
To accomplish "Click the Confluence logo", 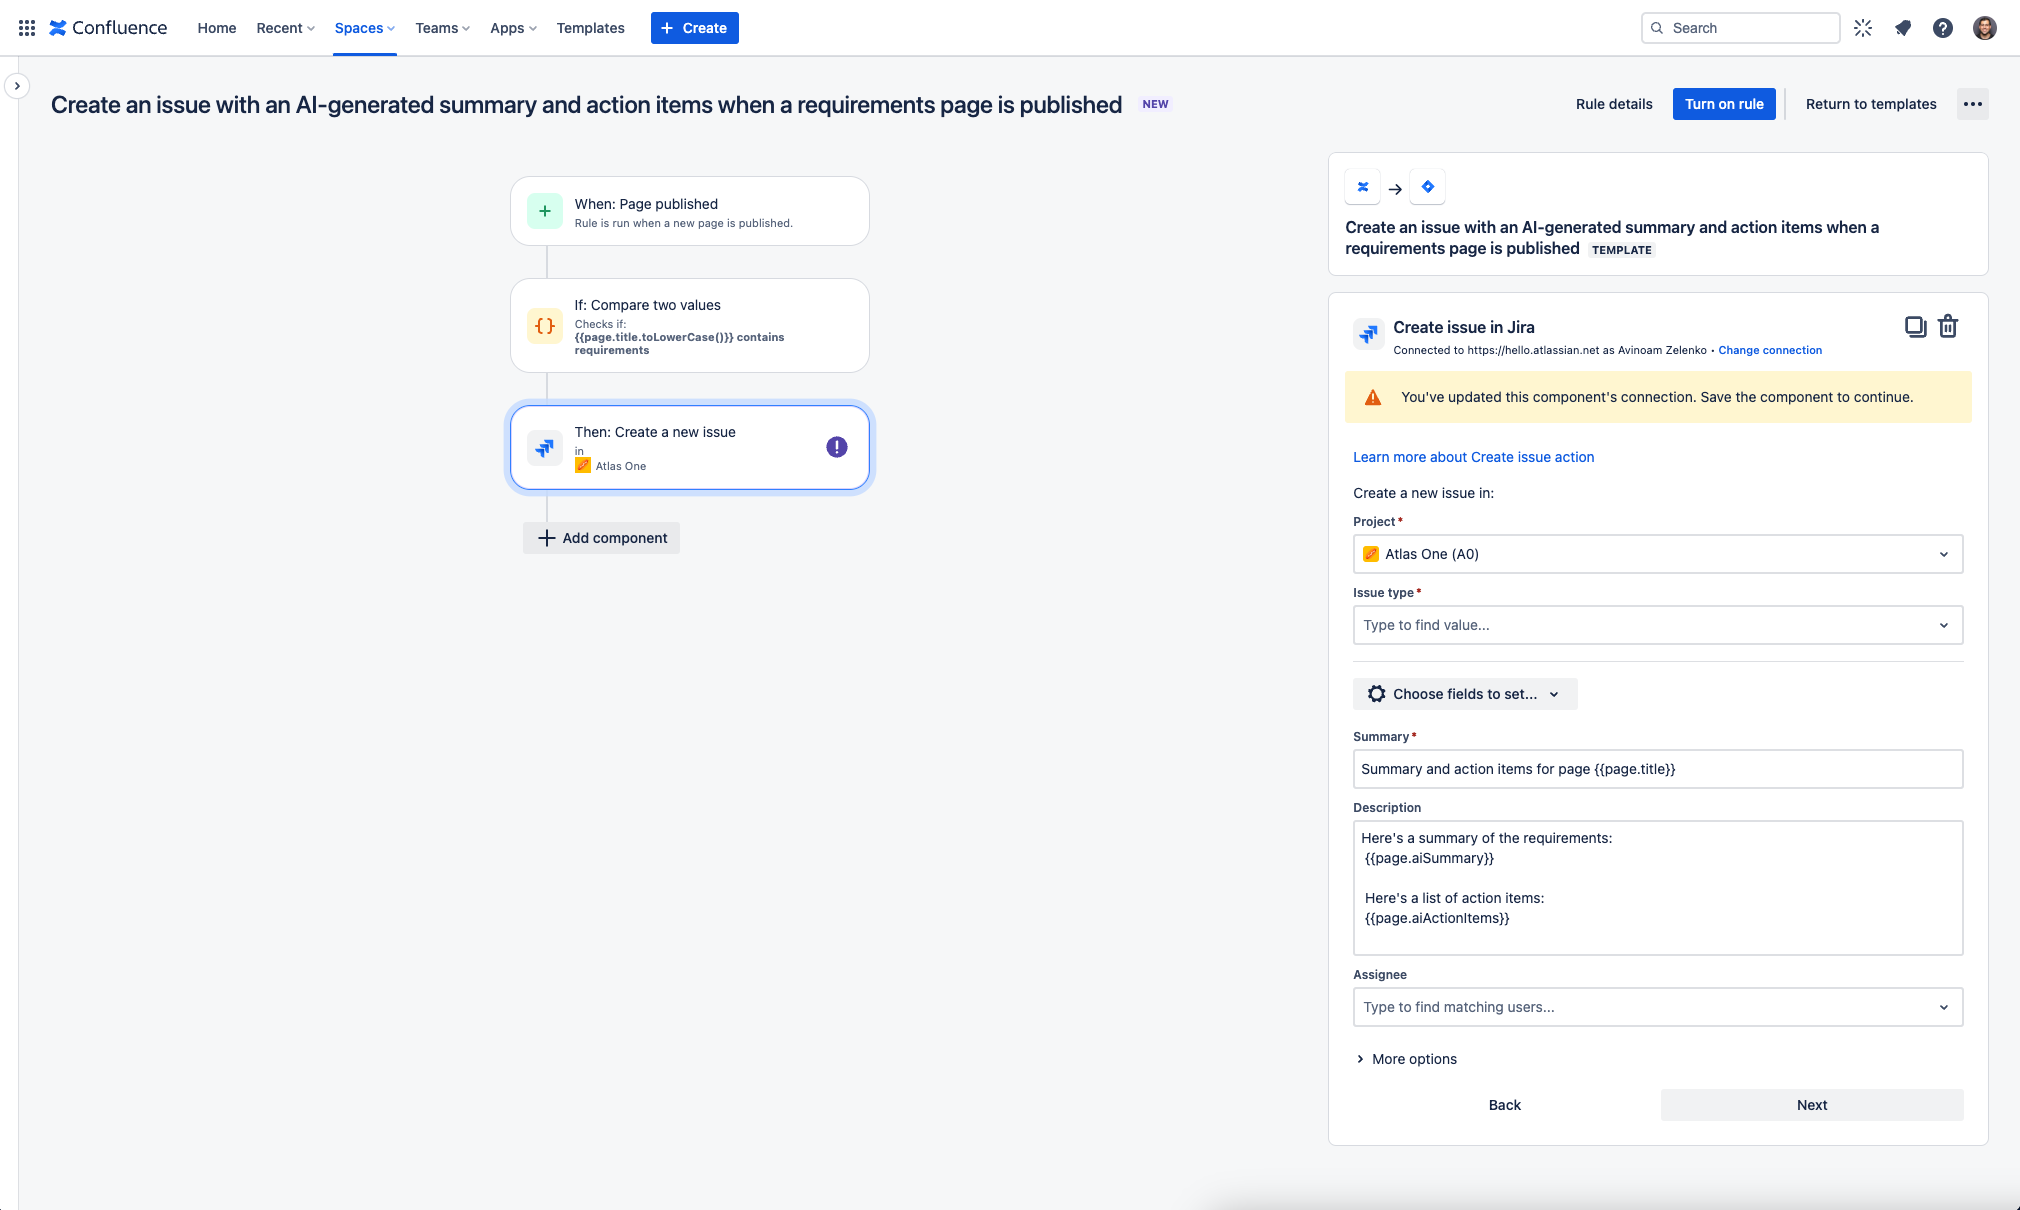I will coord(108,27).
